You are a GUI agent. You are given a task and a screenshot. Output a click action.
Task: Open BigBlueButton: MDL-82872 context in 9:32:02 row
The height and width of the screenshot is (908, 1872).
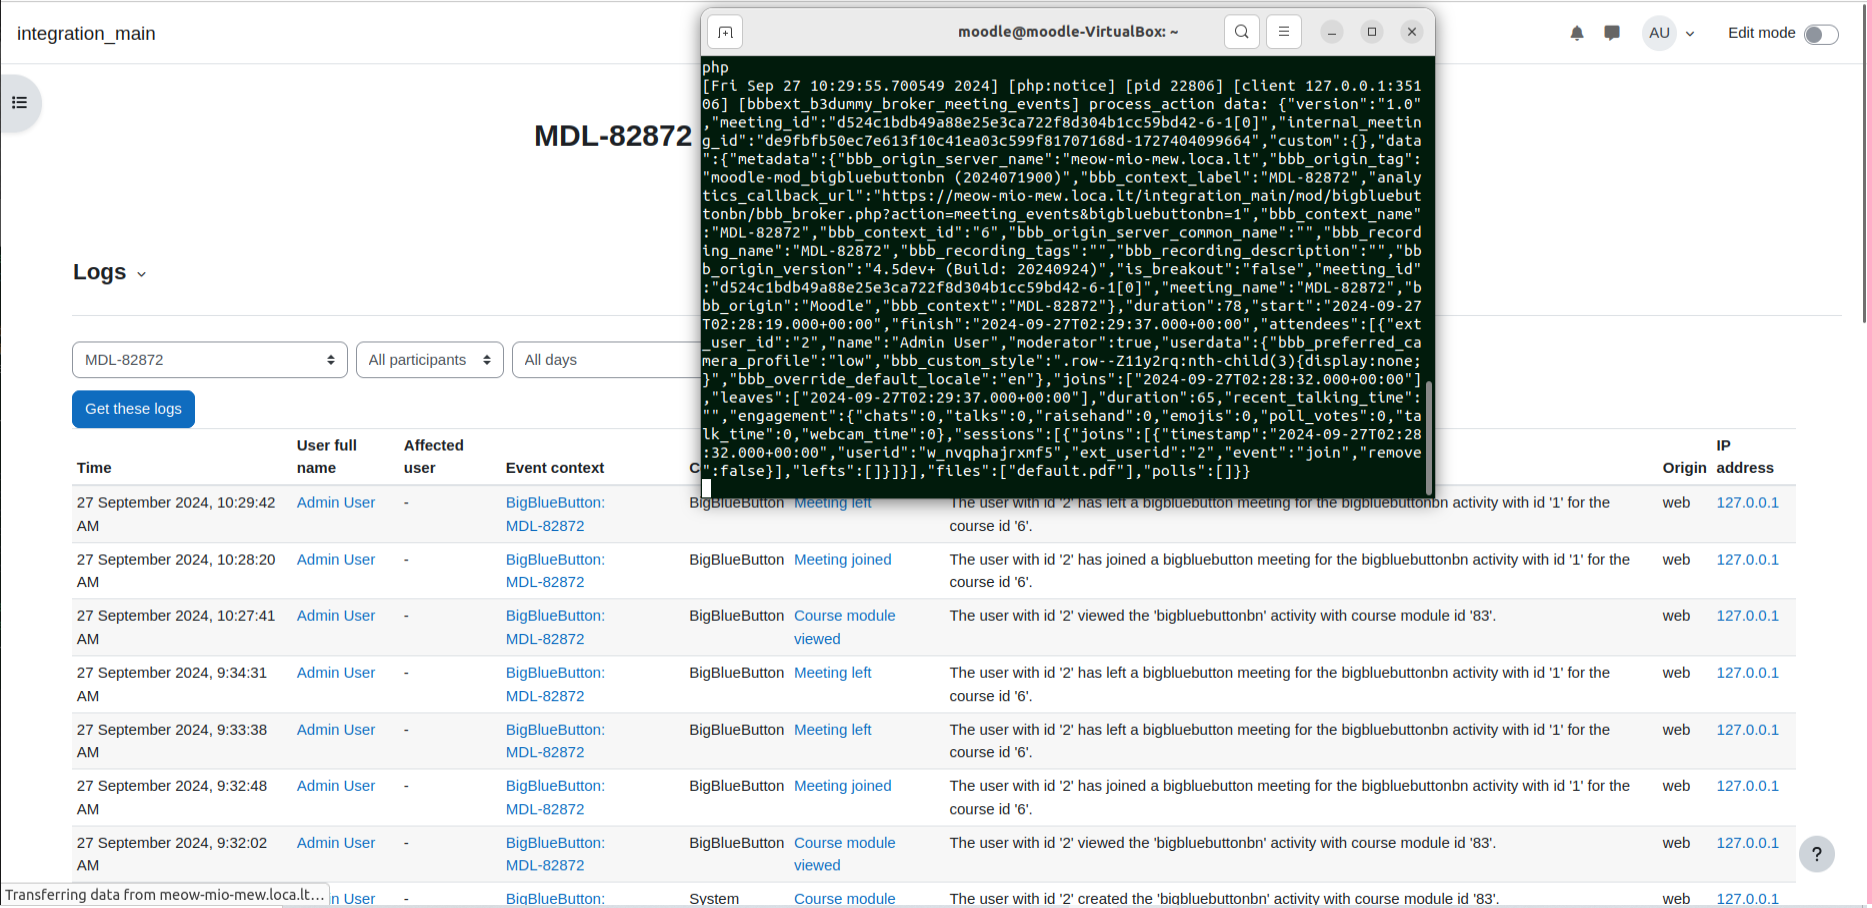coord(555,854)
